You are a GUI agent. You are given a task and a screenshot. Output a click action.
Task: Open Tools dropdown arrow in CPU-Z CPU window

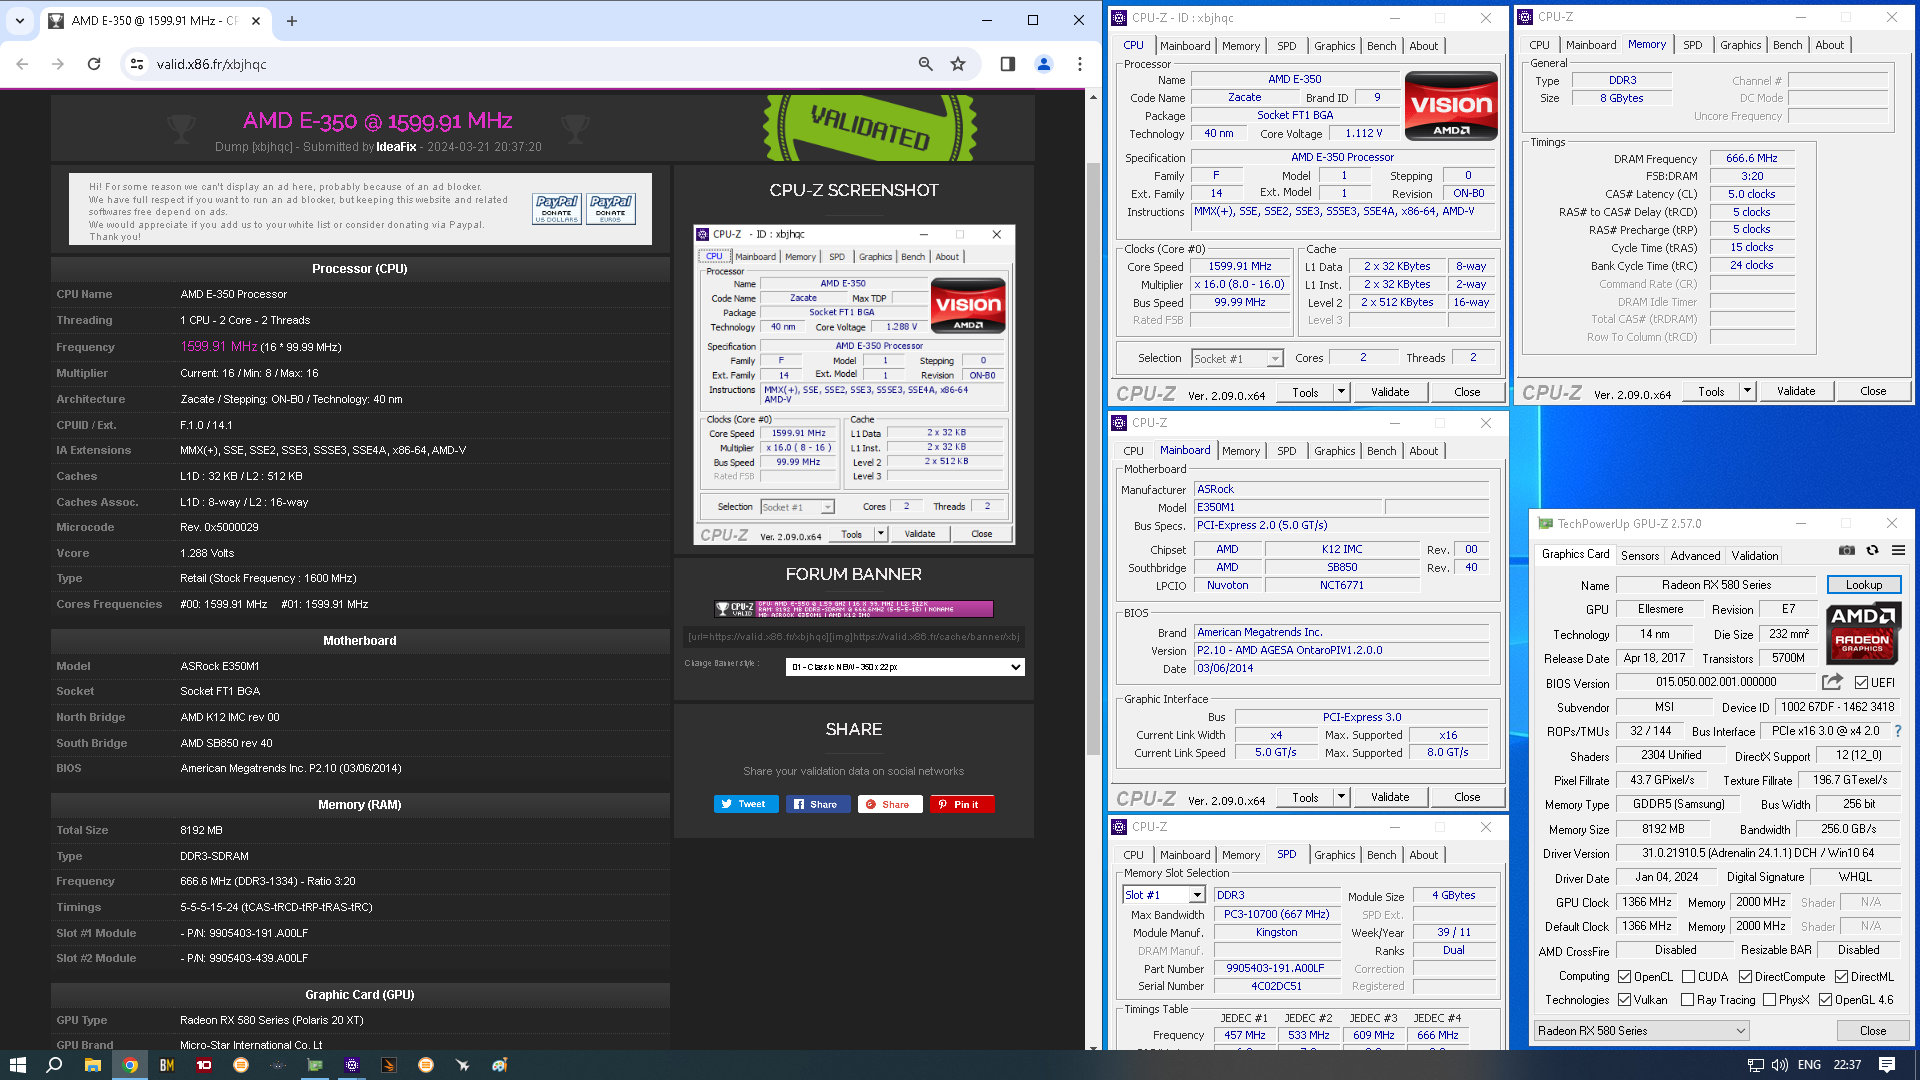coord(1341,392)
